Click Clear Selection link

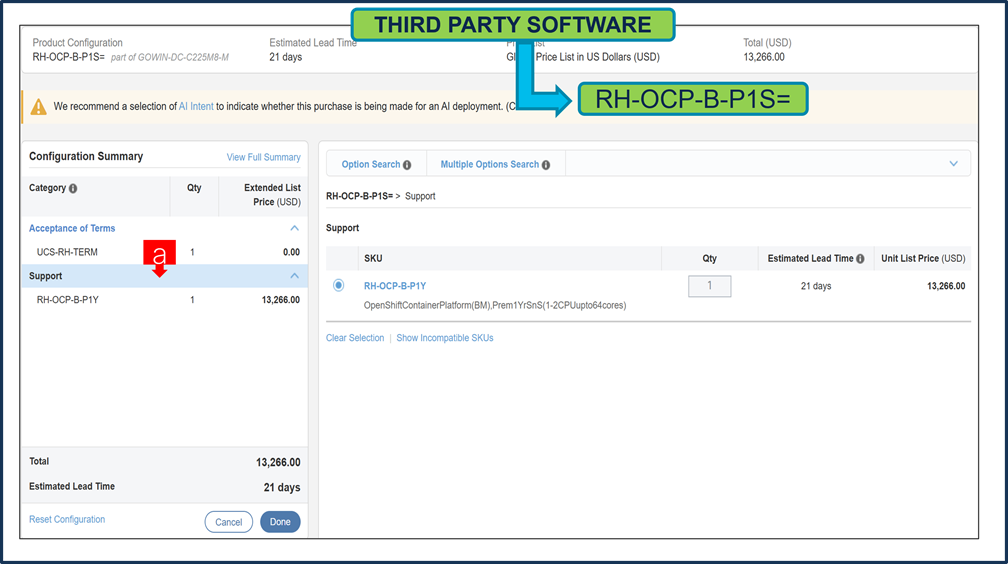click(x=355, y=338)
